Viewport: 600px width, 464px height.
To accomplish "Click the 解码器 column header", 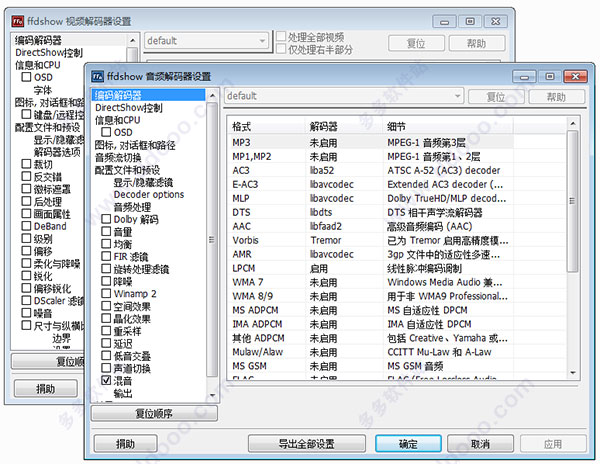I will [x=344, y=126].
